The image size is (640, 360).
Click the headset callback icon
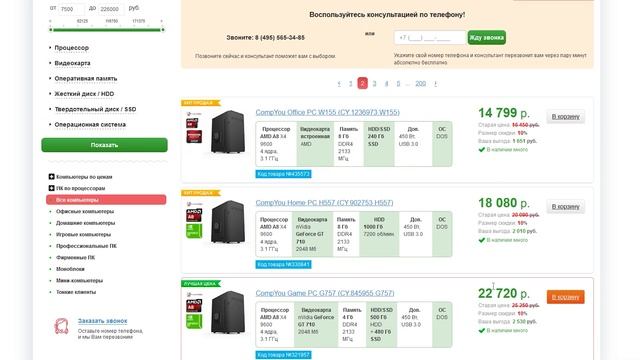(62, 327)
